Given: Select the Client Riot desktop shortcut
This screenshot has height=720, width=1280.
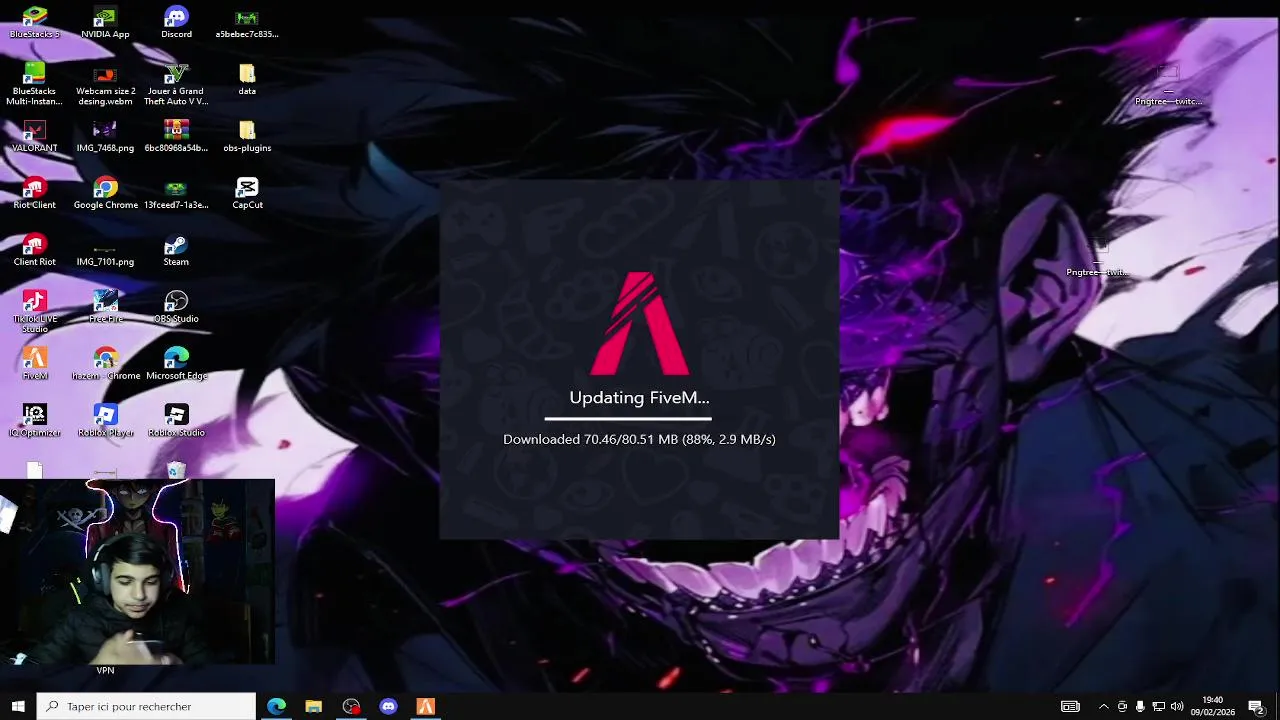Looking at the screenshot, I should click(34, 251).
